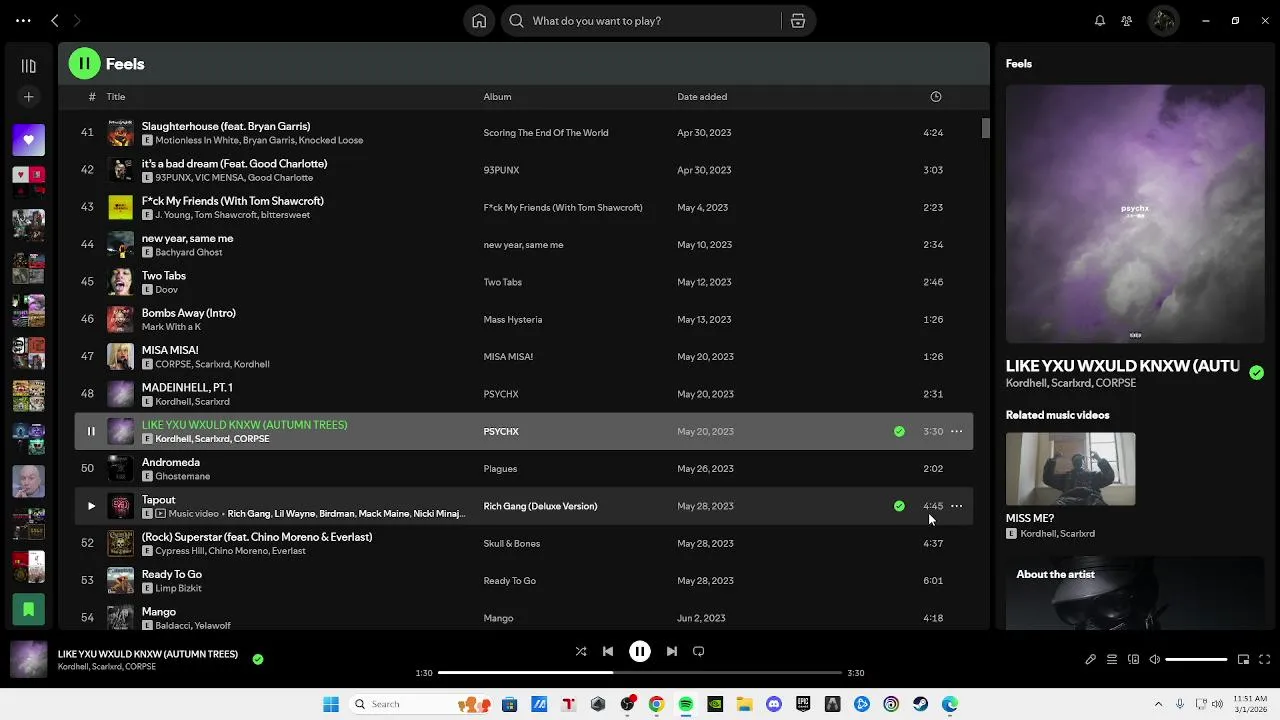
Task: Open the Now Playing album cover art
Action: coord(1135,214)
